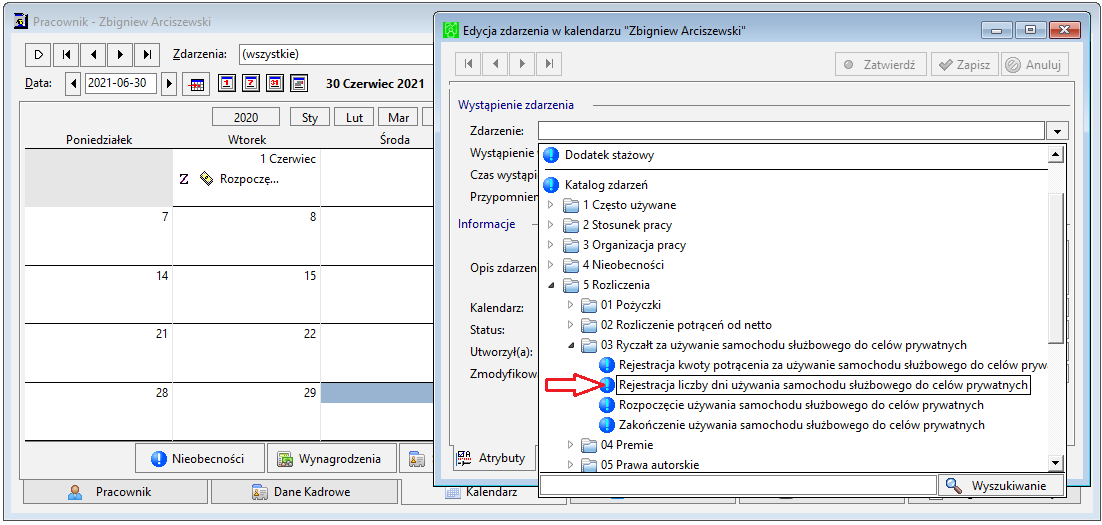
Task: Select the Katalog zdarzeń root item
Action: click(x=606, y=186)
